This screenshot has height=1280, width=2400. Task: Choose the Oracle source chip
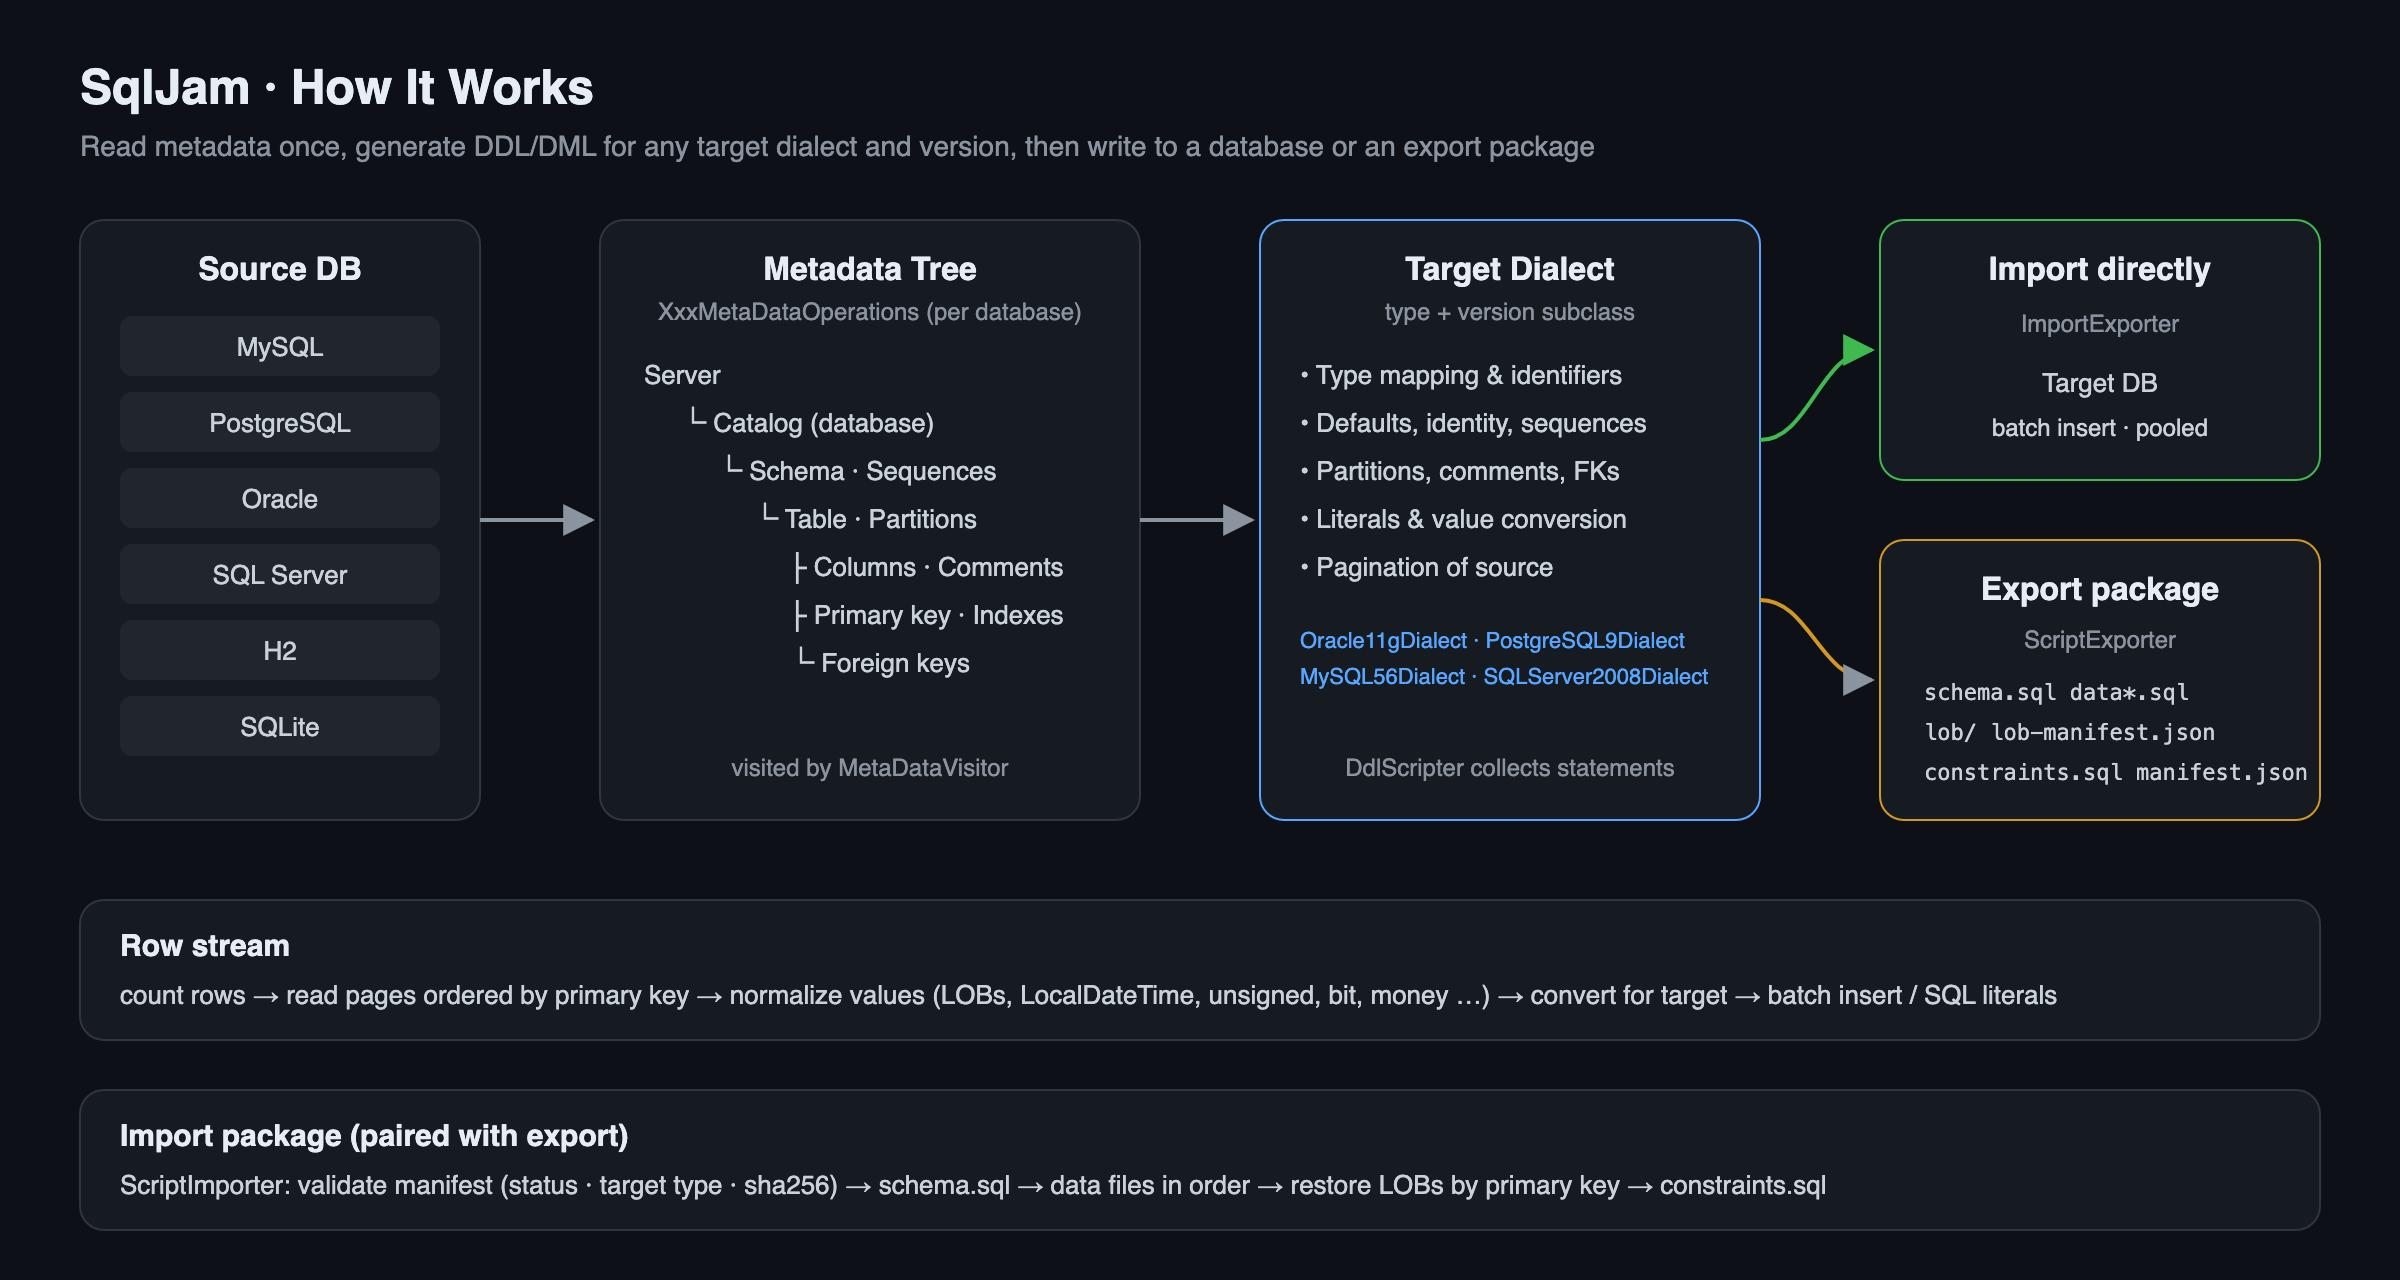tap(280, 498)
